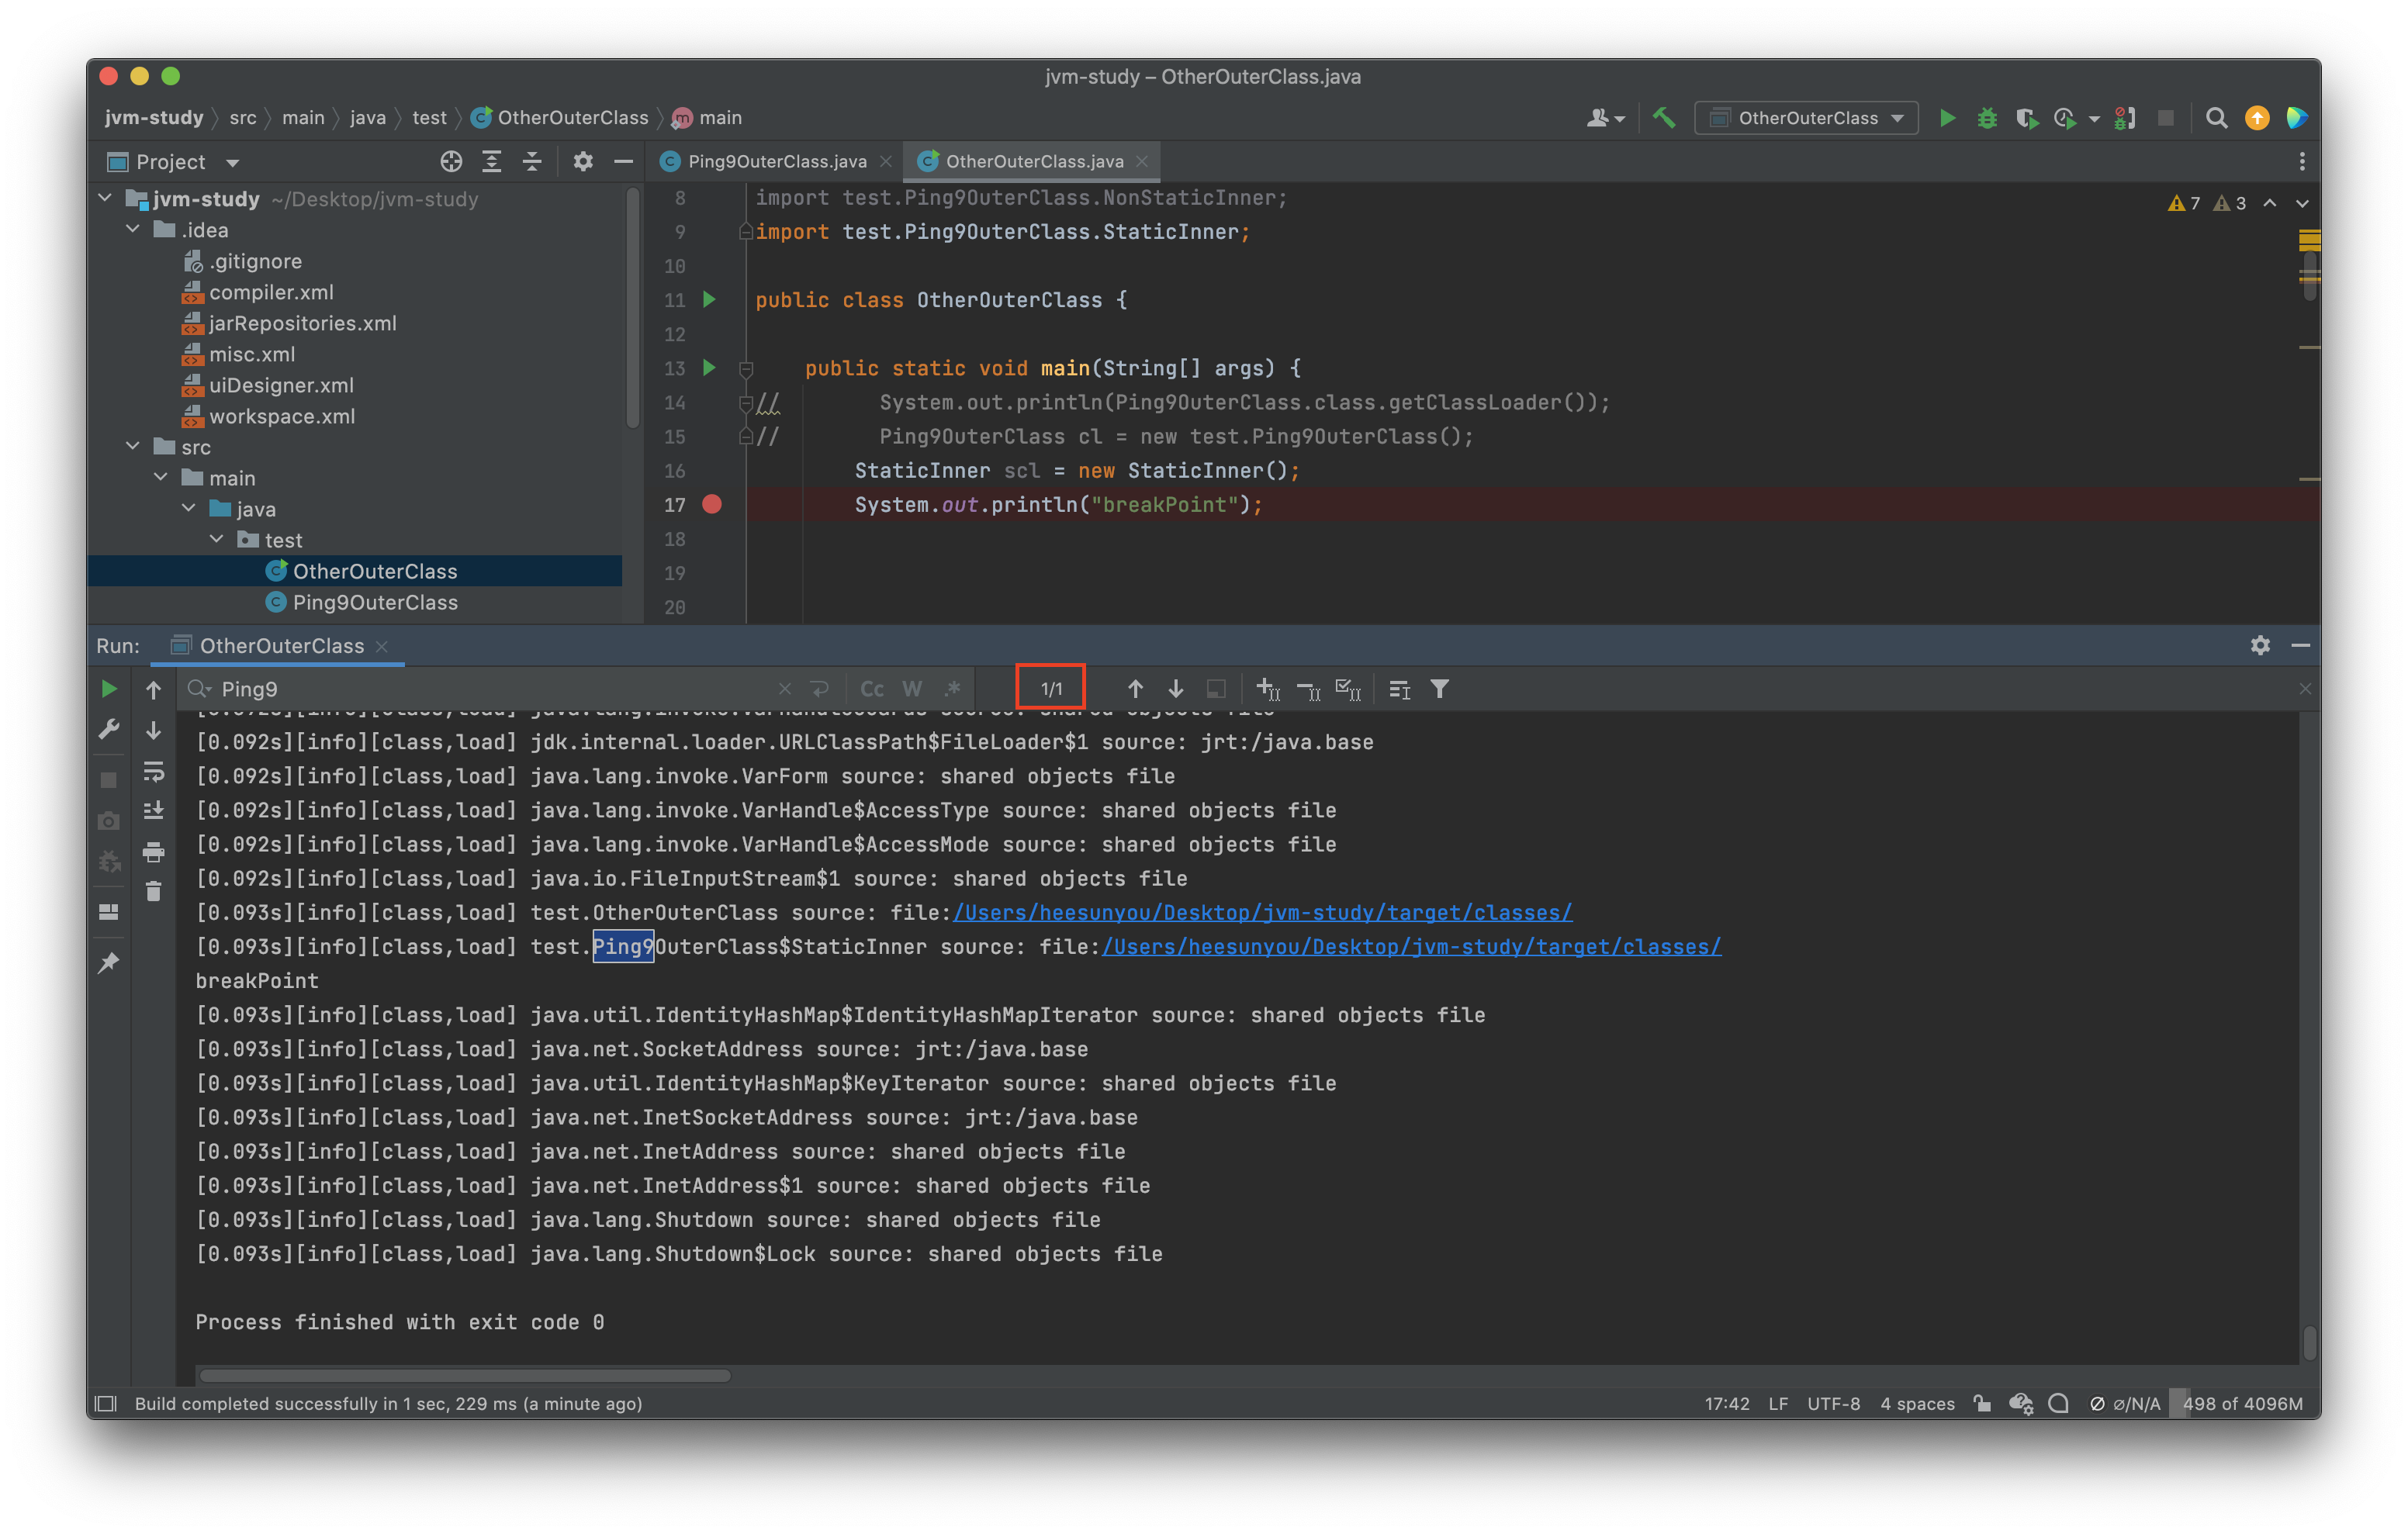The height and width of the screenshot is (1534, 2408).
Task: Click the console horizontal scrollbar
Action: (465, 1375)
